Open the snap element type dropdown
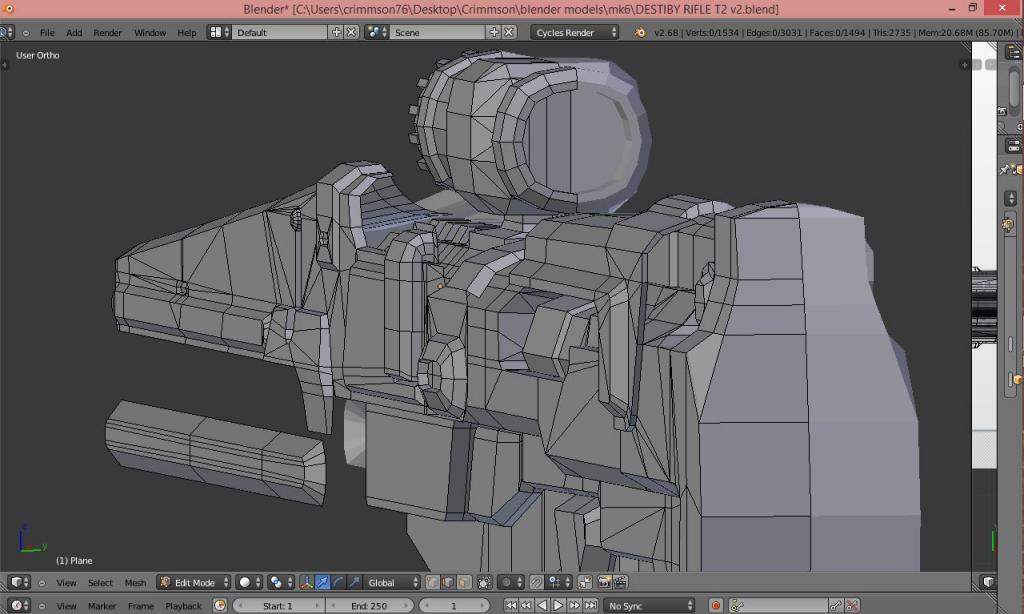Image resolution: width=1024 pixels, height=614 pixels. click(558, 583)
